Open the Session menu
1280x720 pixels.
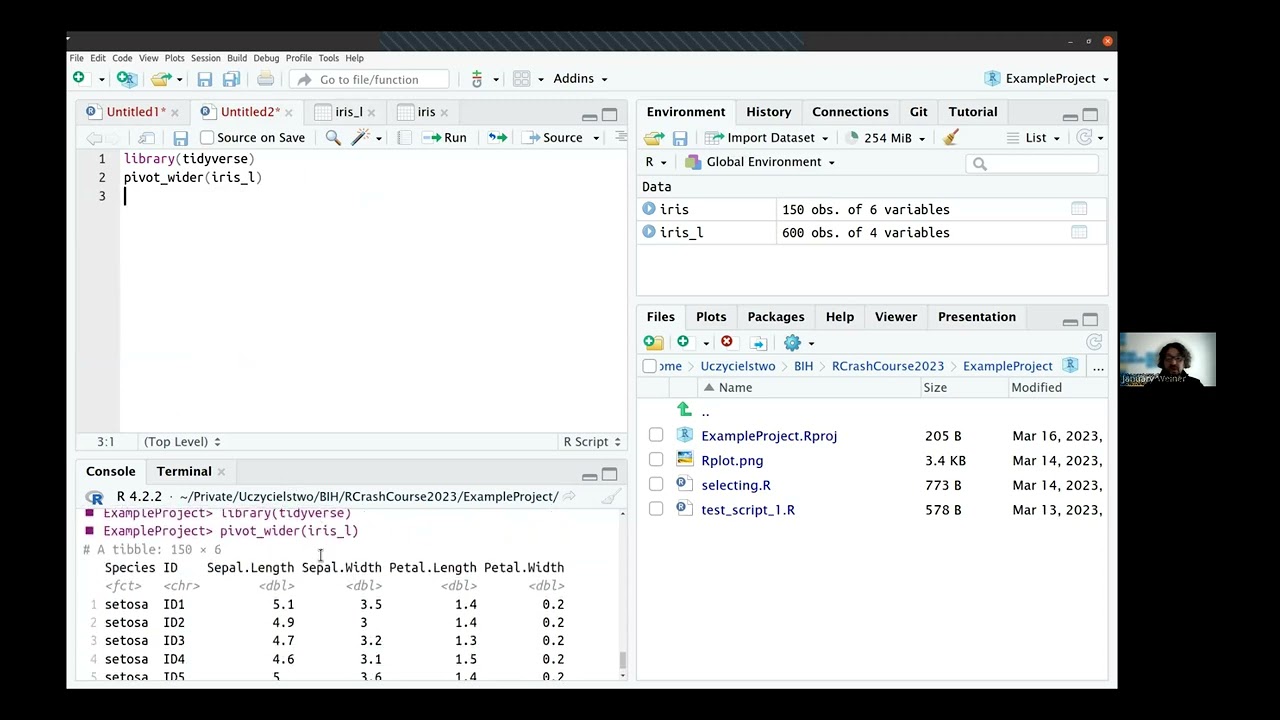[x=205, y=58]
